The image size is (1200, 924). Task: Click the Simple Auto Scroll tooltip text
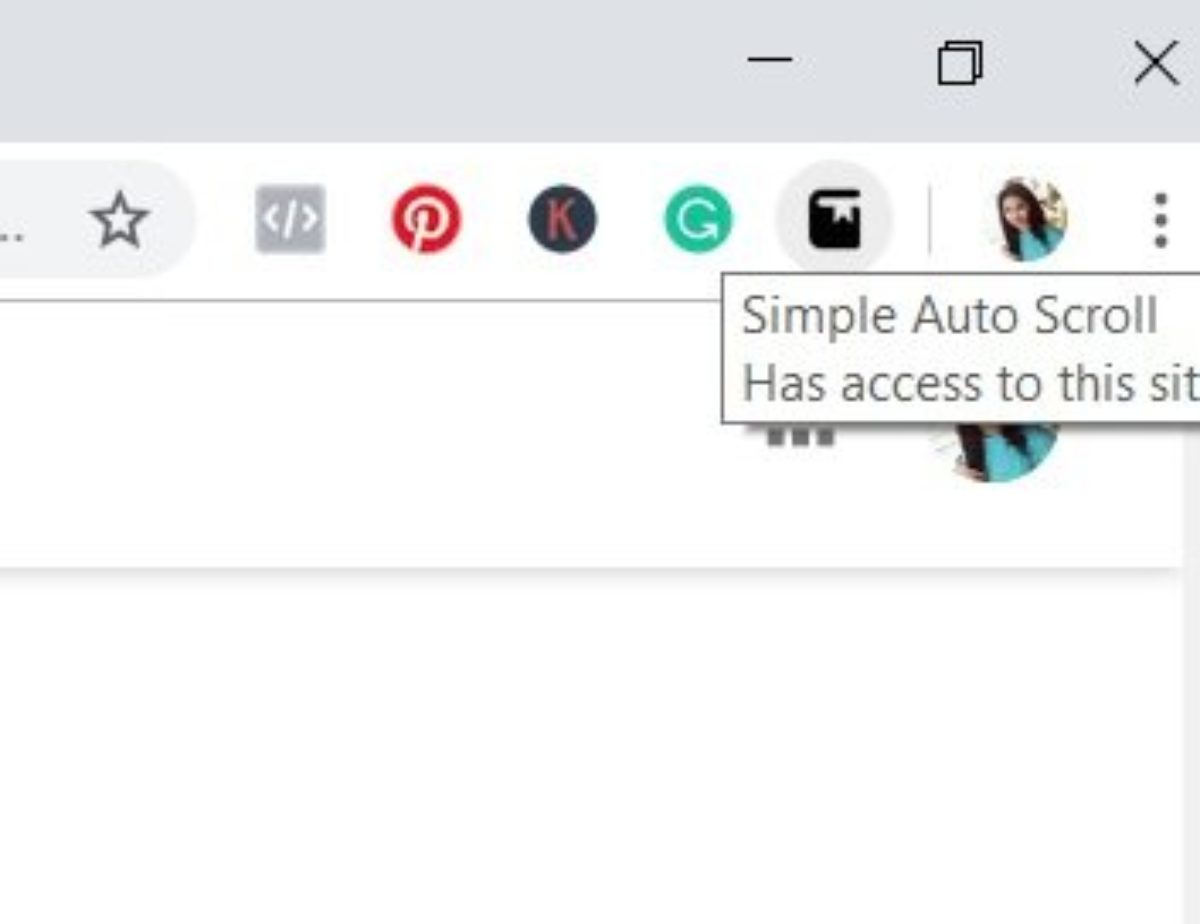click(950, 317)
